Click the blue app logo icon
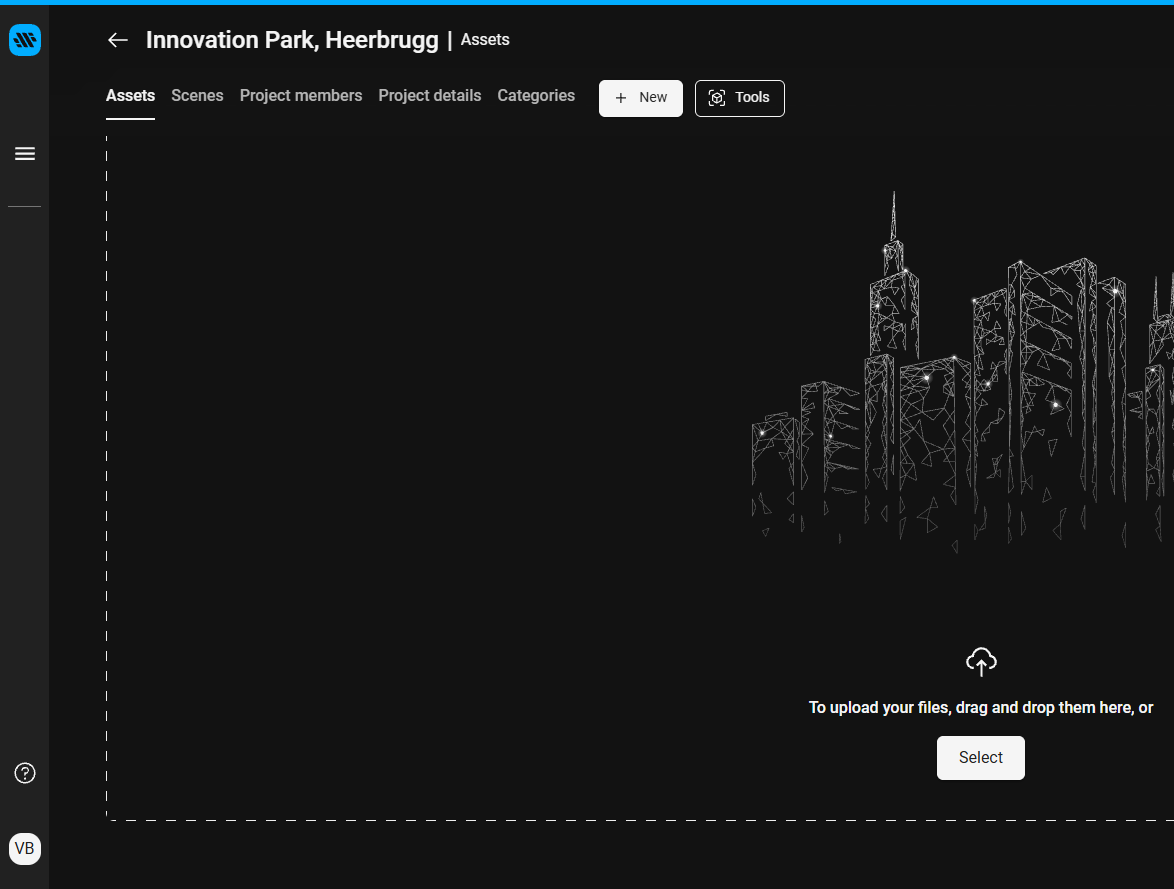The height and width of the screenshot is (889, 1174). [x=25, y=40]
